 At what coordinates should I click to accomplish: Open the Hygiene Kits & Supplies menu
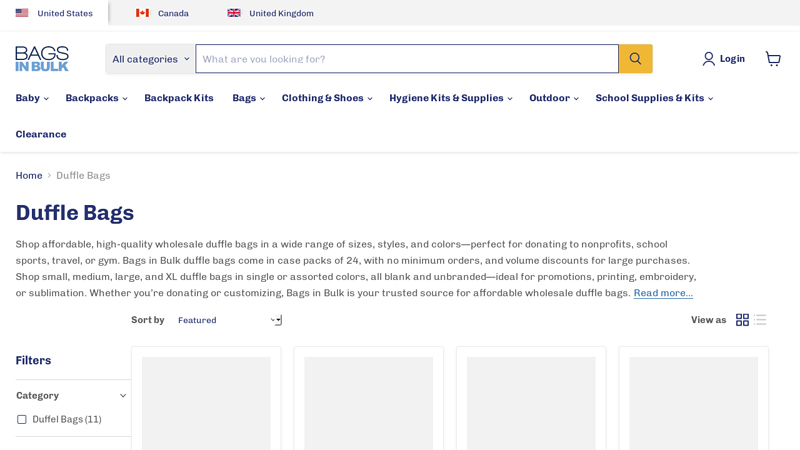(450, 98)
